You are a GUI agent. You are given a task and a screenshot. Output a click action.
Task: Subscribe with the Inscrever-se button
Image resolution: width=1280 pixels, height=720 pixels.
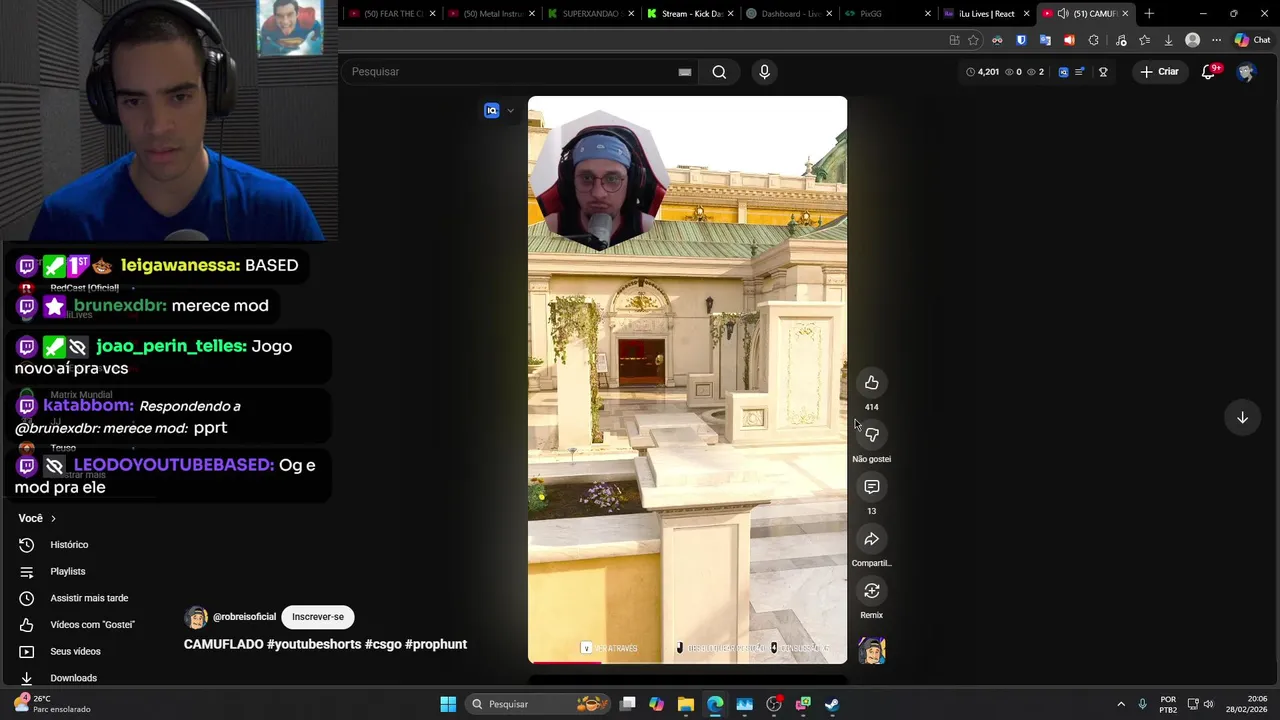[x=317, y=617]
